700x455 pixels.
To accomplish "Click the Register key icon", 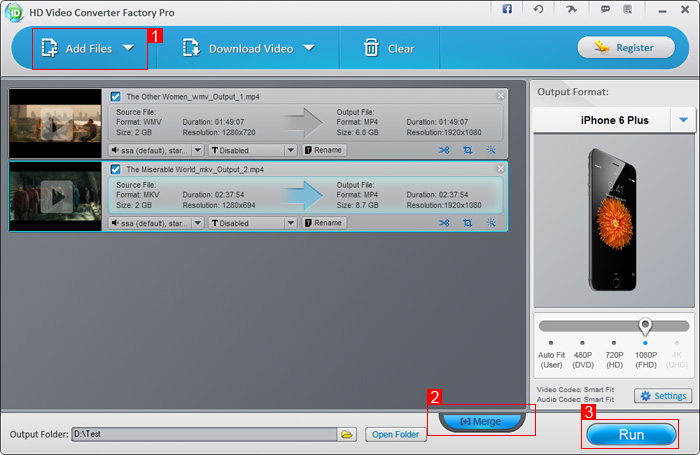I will point(601,47).
